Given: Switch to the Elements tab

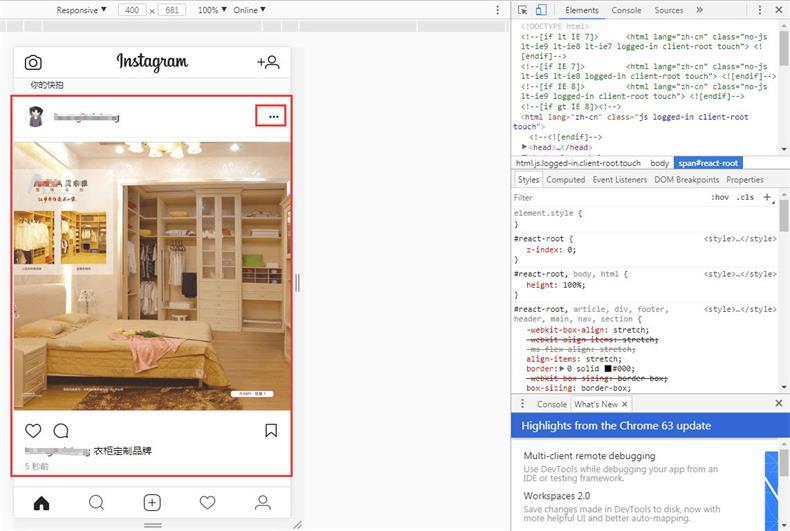Looking at the screenshot, I should (x=582, y=10).
